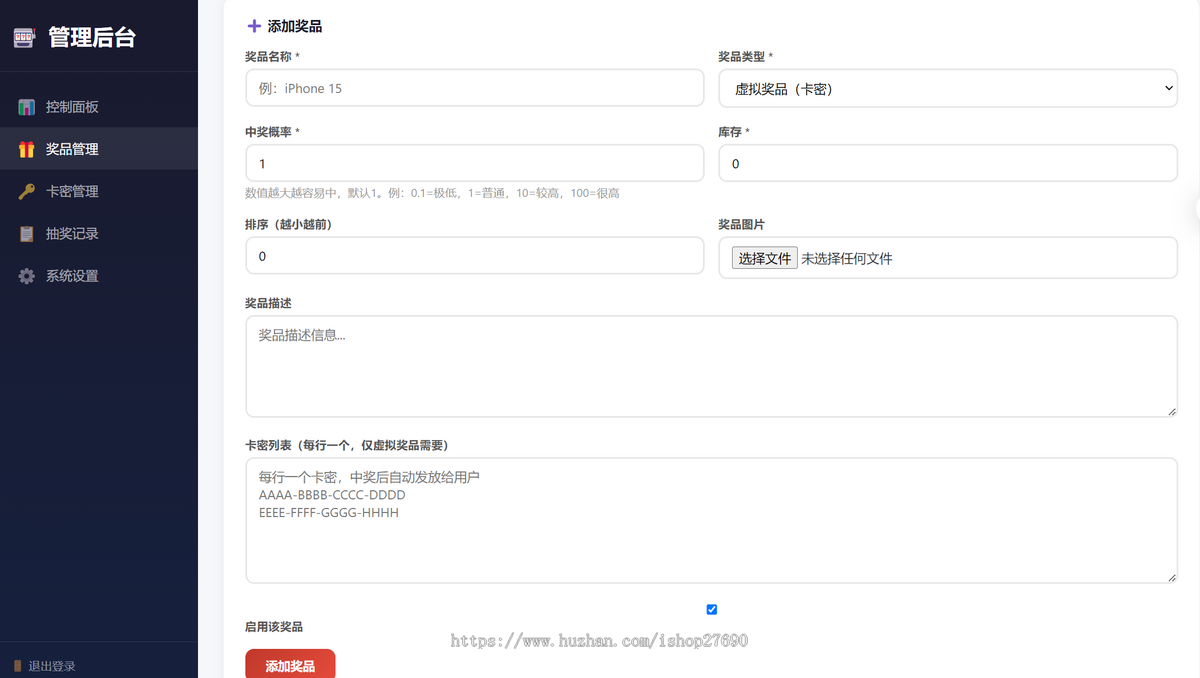Click the 管理后台 title text

[x=92, y=38]
